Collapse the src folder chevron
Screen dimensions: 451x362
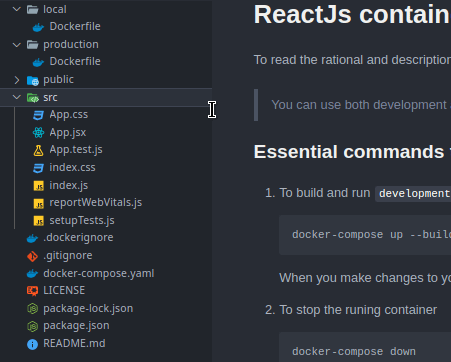(16, 97)
